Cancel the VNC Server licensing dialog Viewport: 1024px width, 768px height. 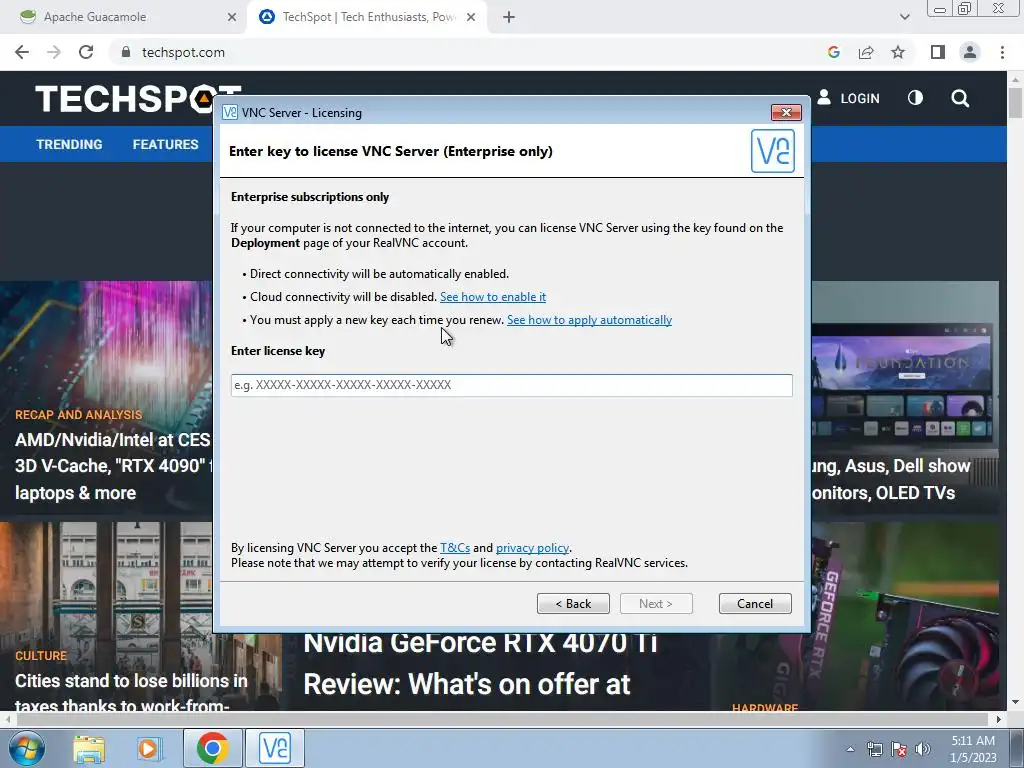pos(755,603)
